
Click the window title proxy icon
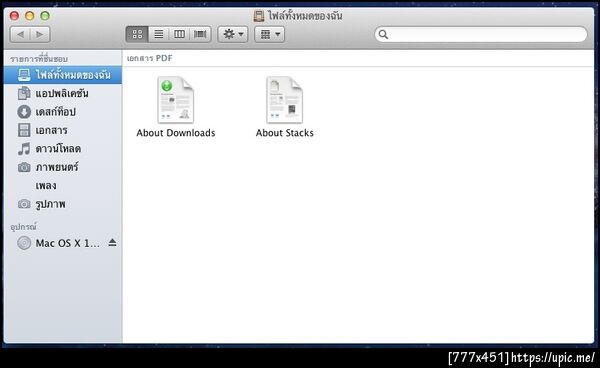click(x=259, y=16)
